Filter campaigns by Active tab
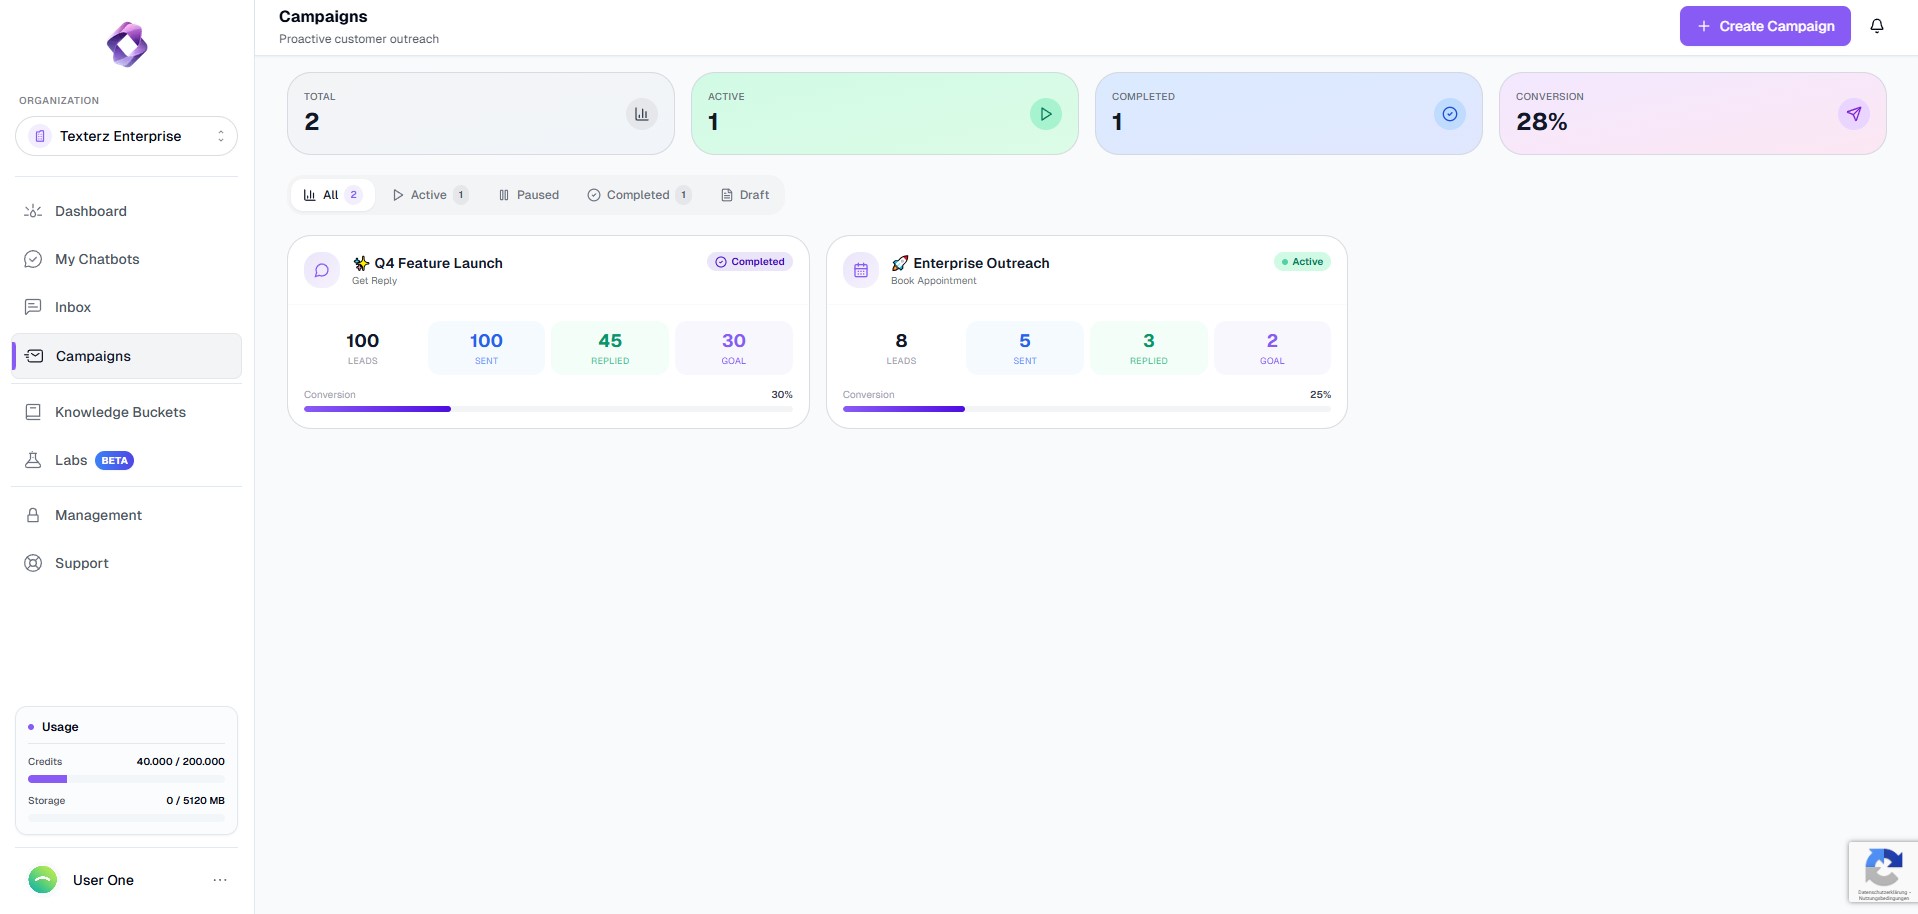This screenshot has width=1918, height=914. pyautogui.click(x=429, y=195)
